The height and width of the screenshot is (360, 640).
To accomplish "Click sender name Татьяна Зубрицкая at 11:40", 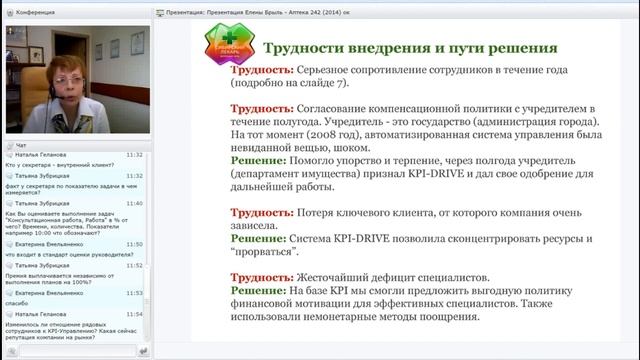I will point(42,203).
